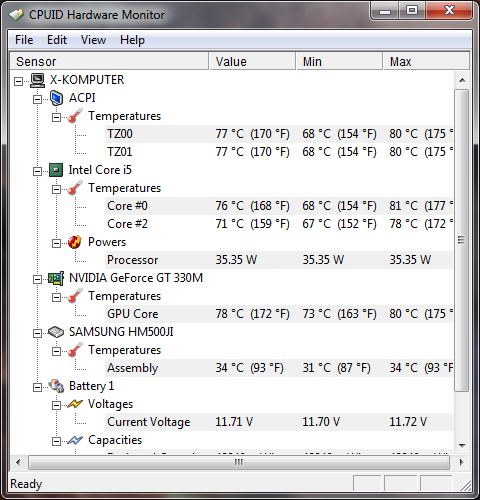The width and height of the screenshot is (480, 500).
Task: Select the GPU Core temperature row
Action: point(279,314)
